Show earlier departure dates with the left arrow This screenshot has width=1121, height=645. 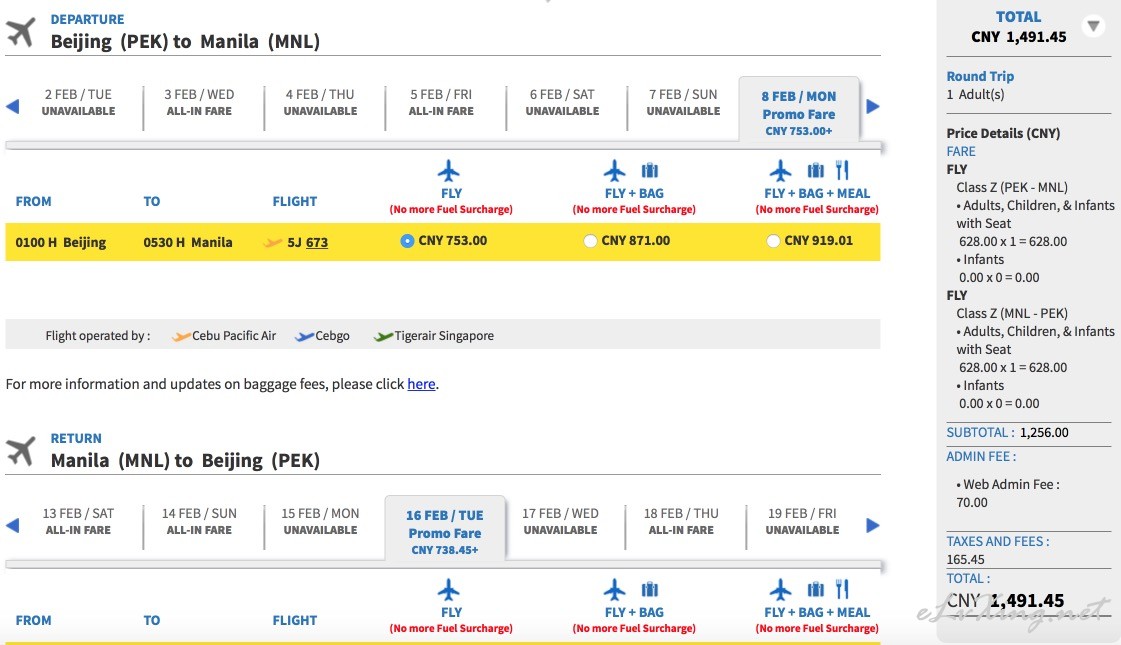pyautogui.click(x=12, y=107)
